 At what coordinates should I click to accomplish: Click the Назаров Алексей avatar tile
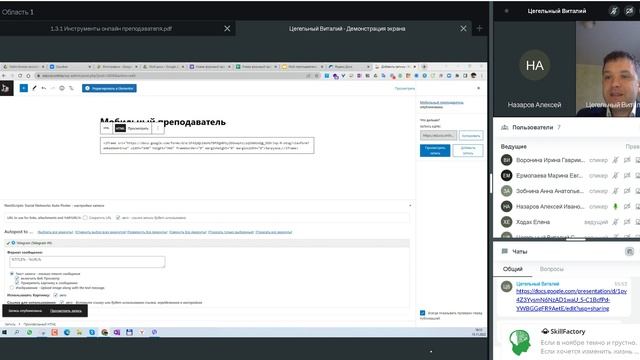click(x=534, y=69)
